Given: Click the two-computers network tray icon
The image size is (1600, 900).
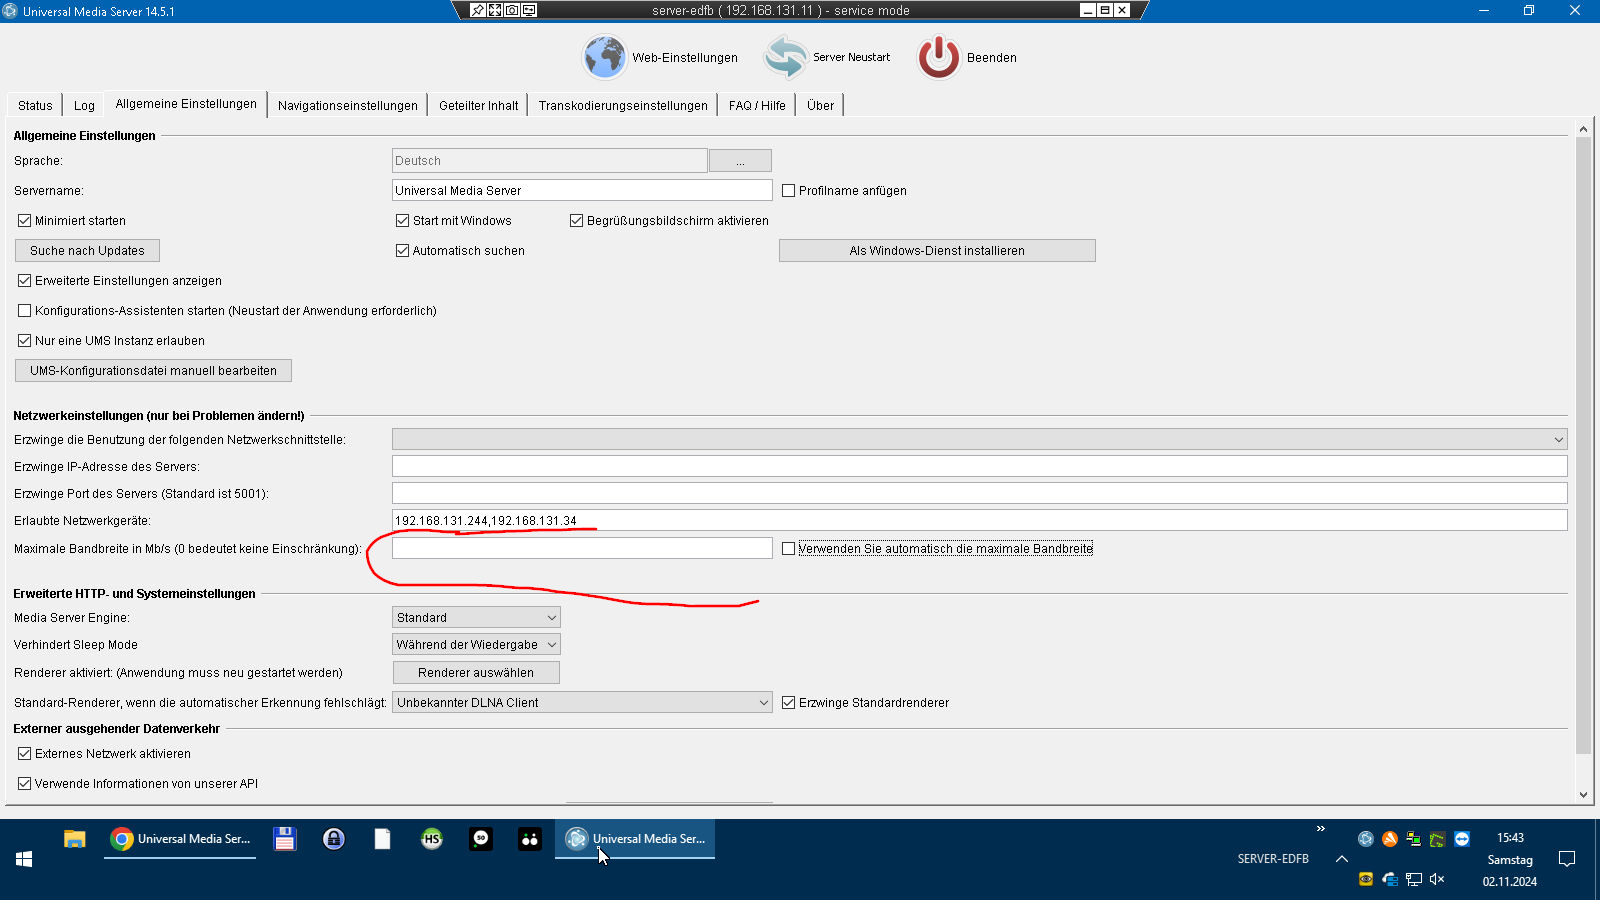Looking at the screenshot, I should click(x=1413, y=839).
